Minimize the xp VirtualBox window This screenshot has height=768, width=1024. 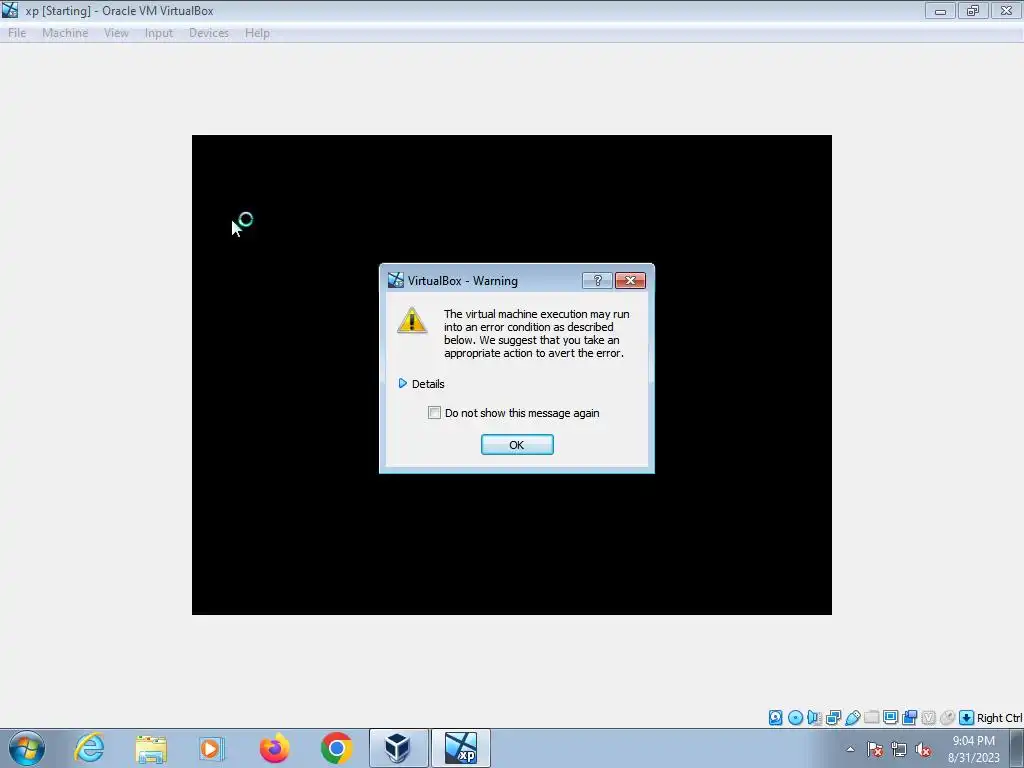[x=940, y=10]
